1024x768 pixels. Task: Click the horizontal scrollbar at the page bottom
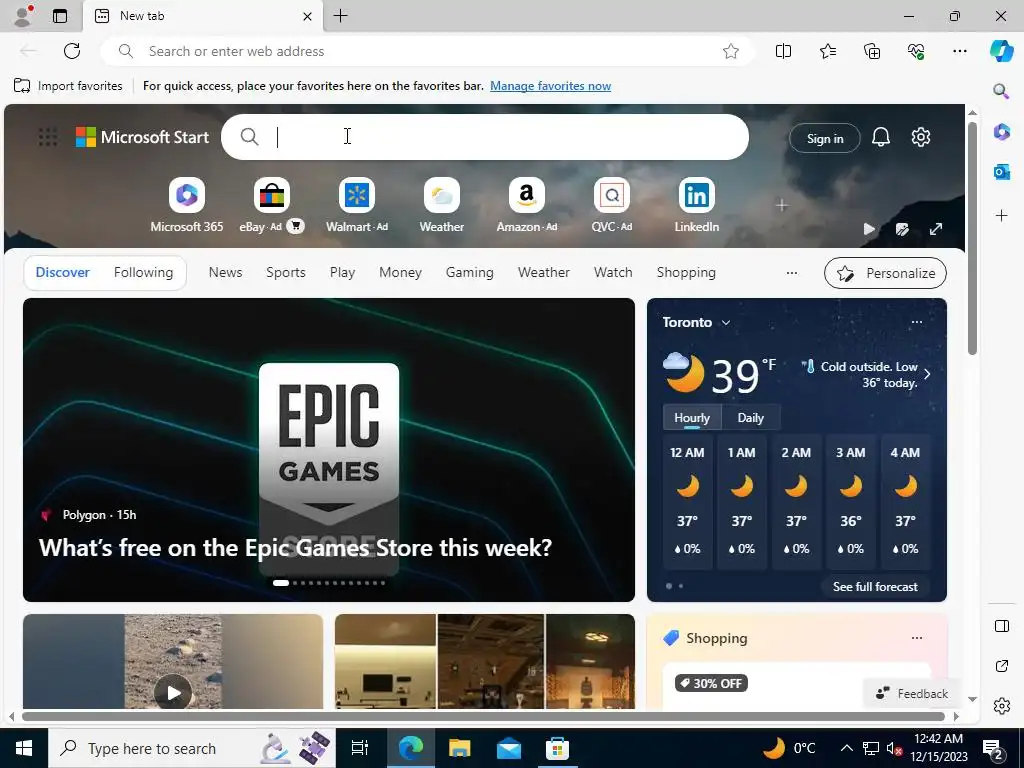(482, 716)
